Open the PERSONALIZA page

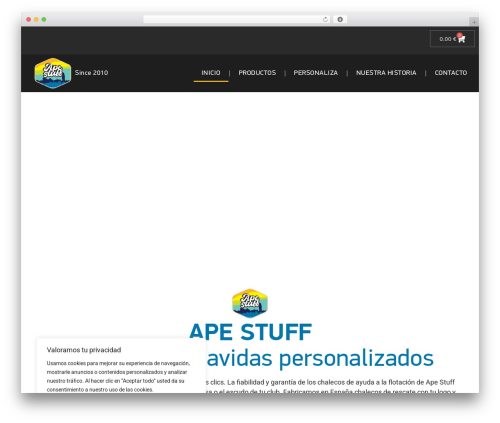(x=315, y=73)
